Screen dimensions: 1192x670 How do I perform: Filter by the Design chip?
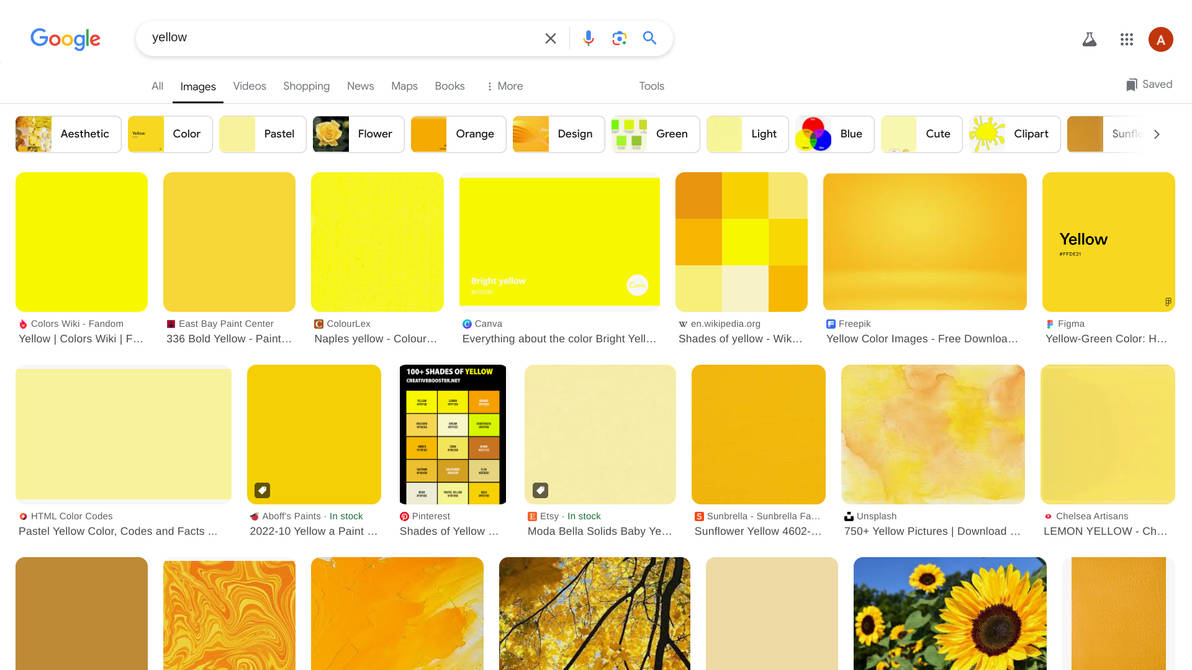pos(559,134)
